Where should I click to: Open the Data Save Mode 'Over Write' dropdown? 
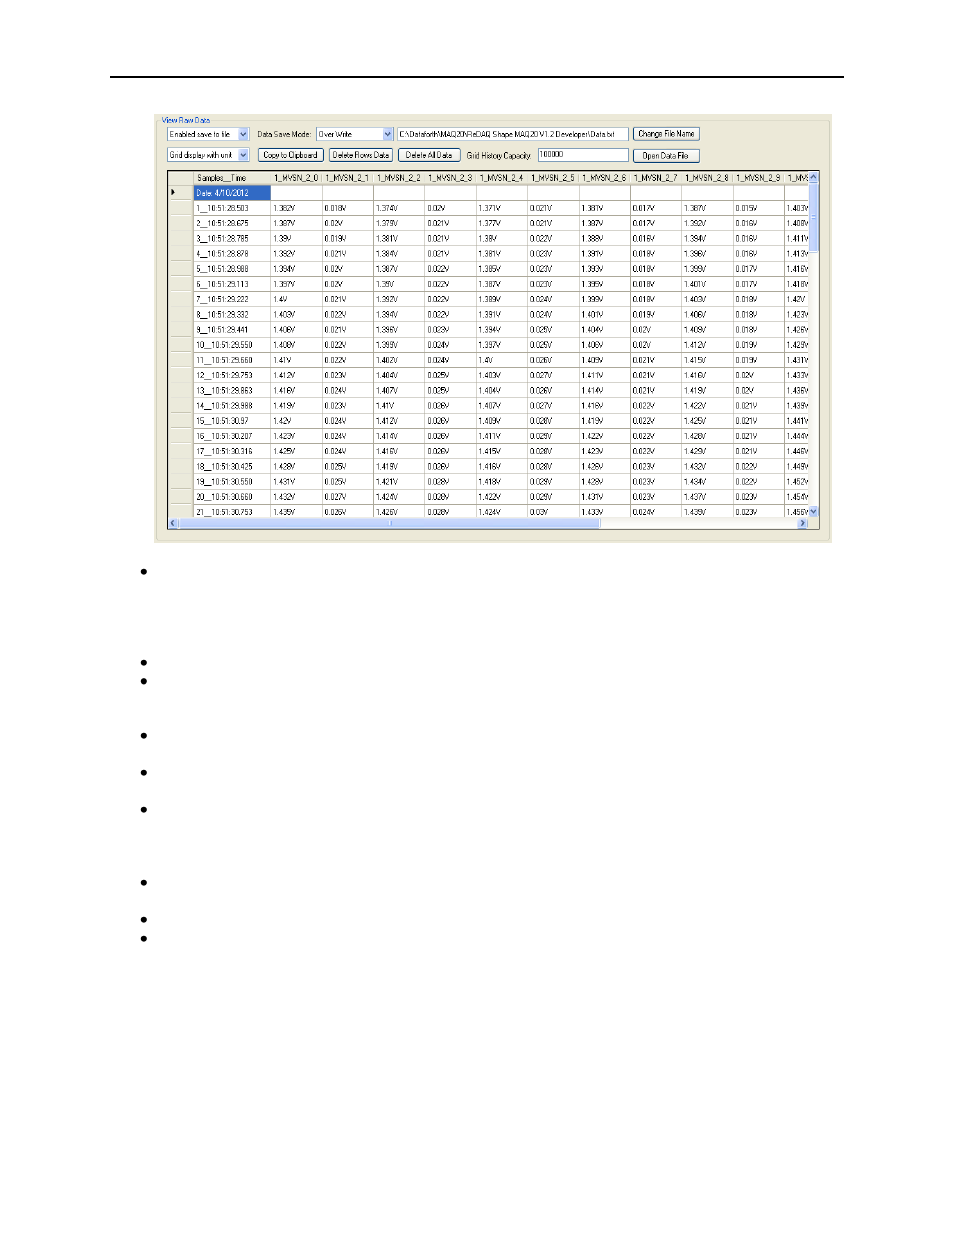tap(355, 134)
